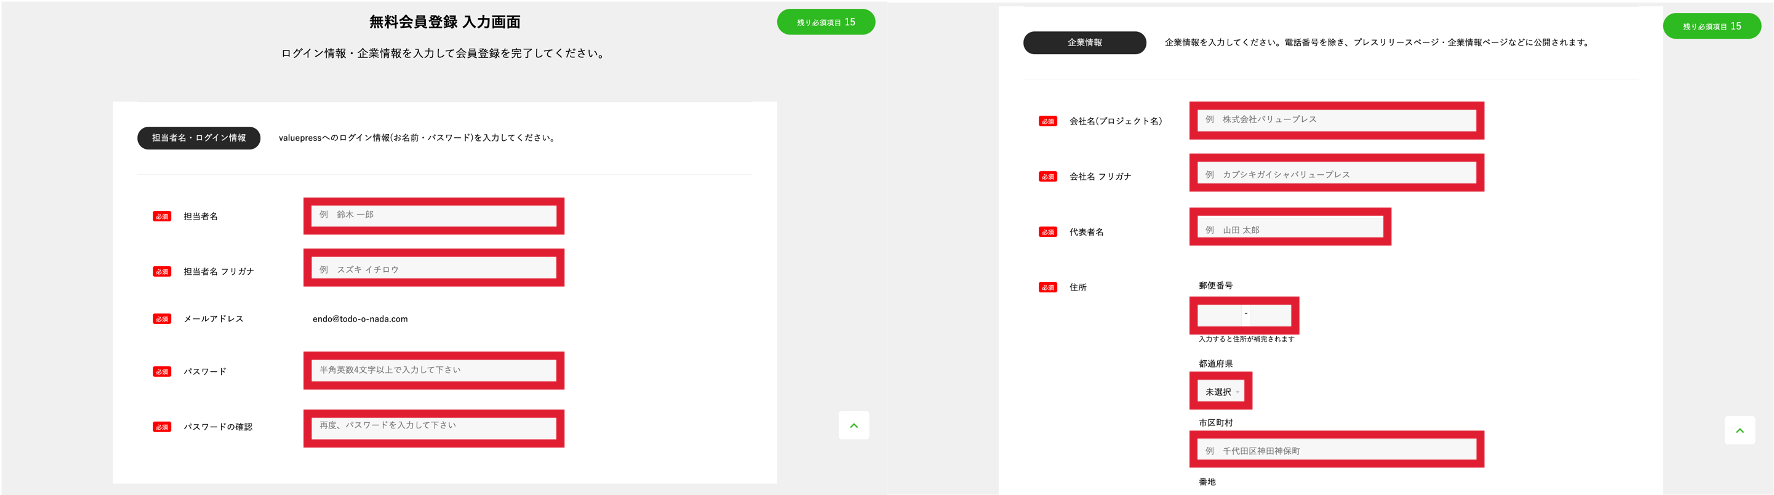Click the 会社名(プロジェクト名) input field

pyautogui.click(x=1336, y=120)
